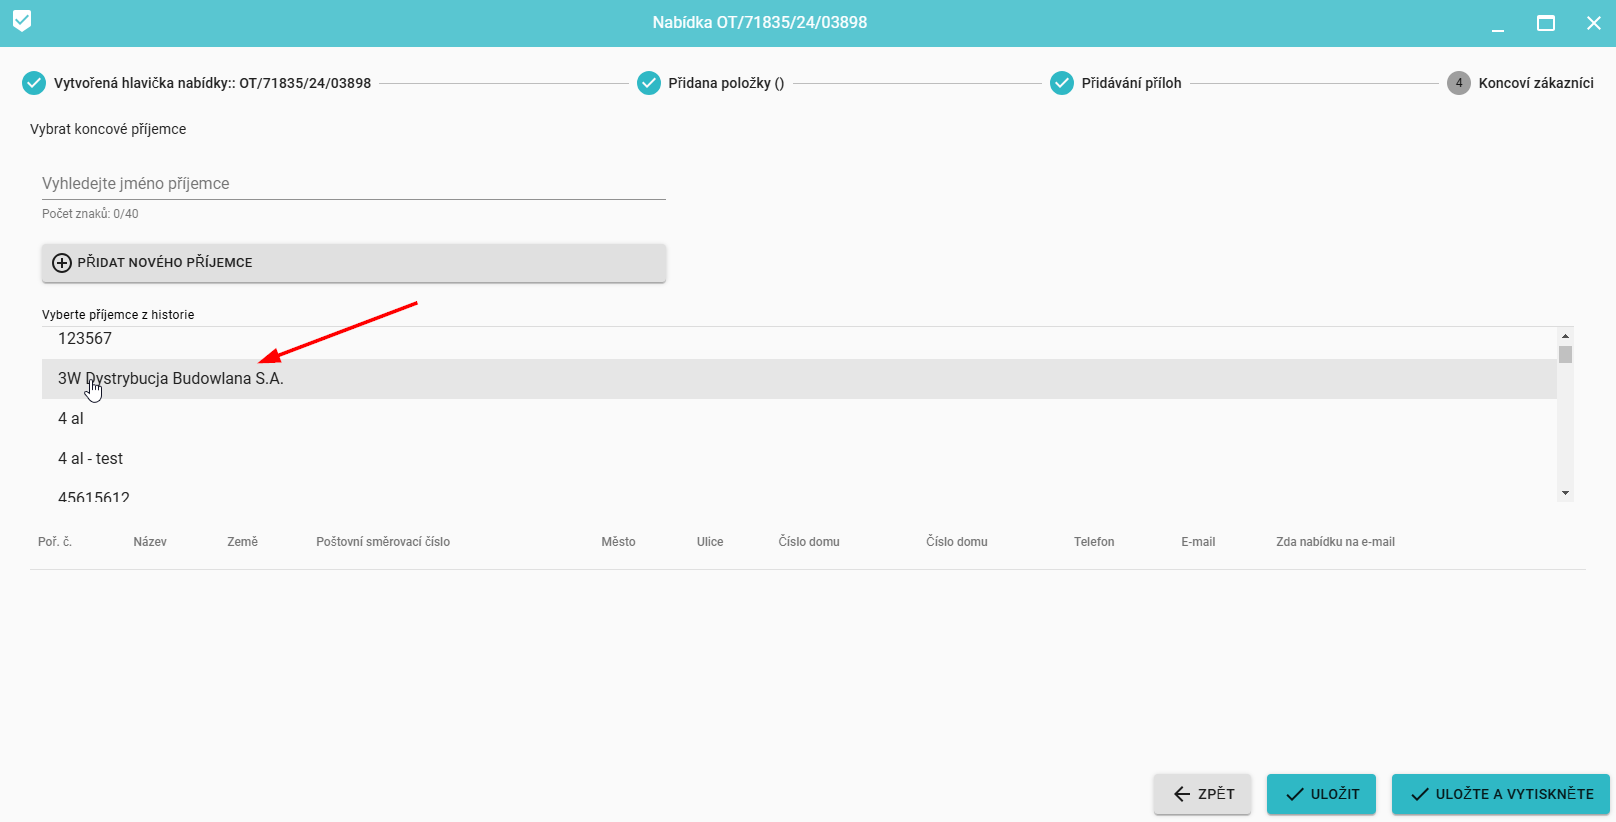Select recipient 123567 from history
The height and width of the screenshot is (822, 1616).
coord(85,339)
